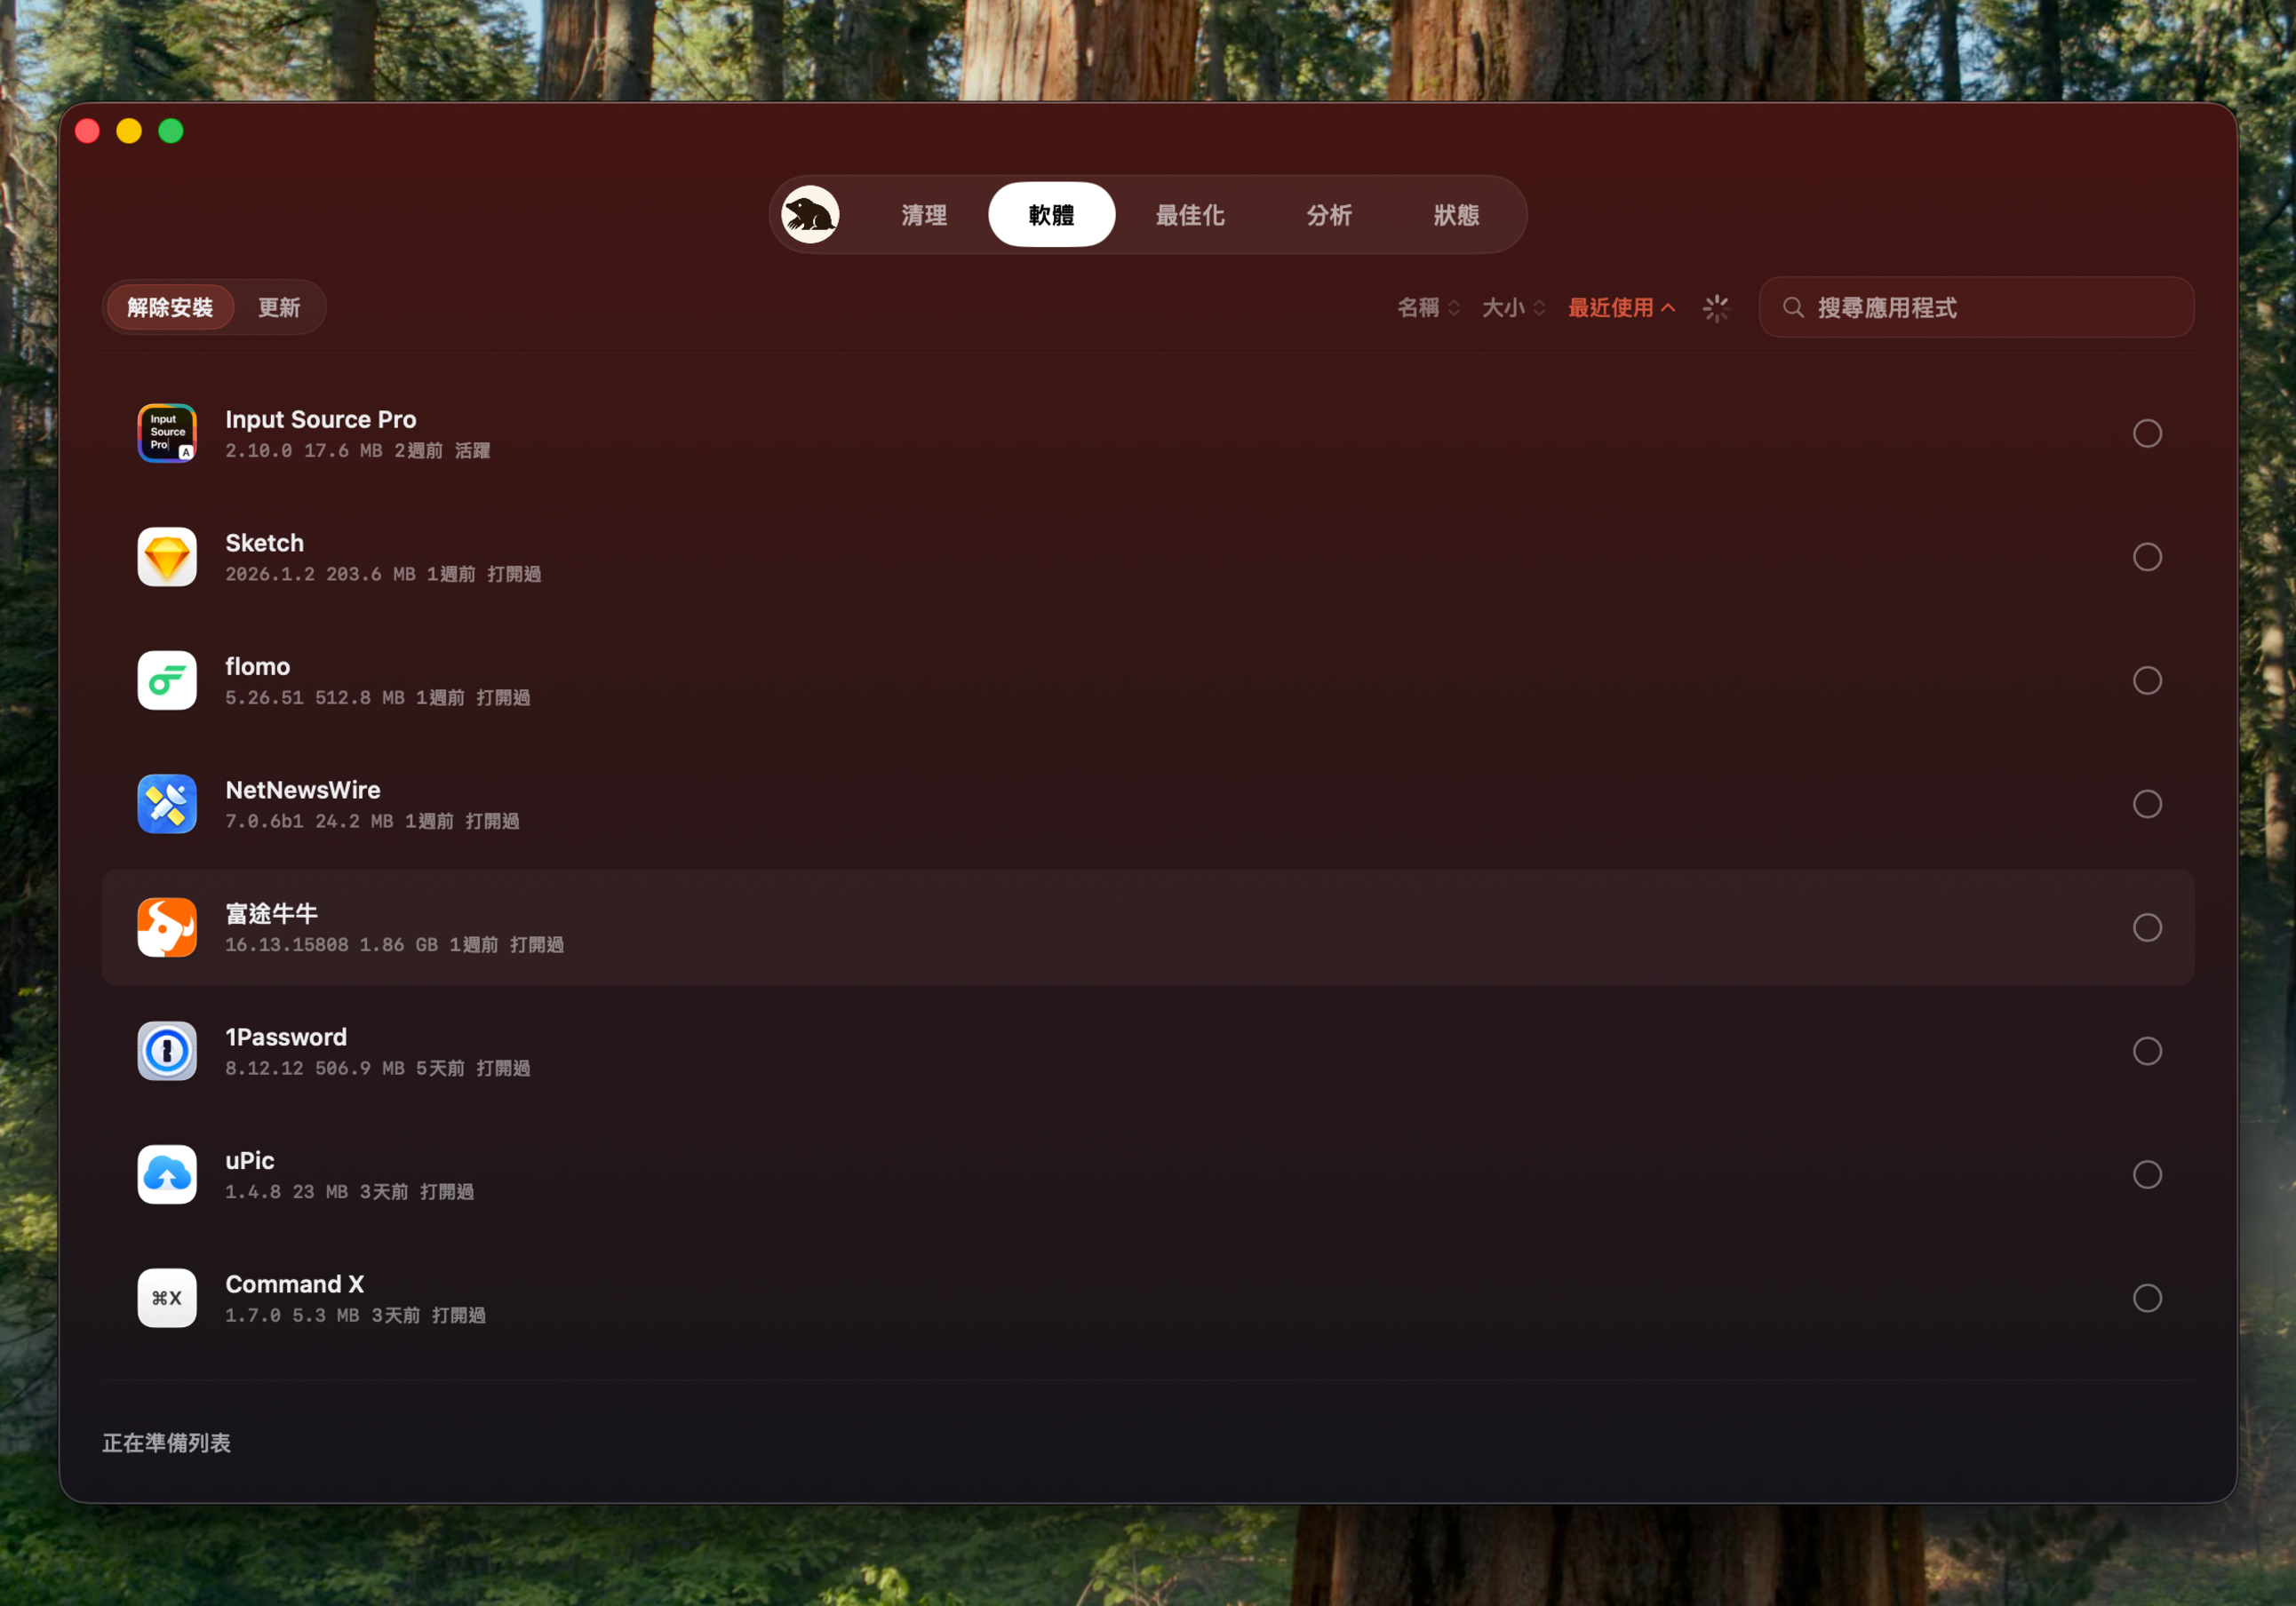The image size is (2296, 1606).
Task: Click the Input Source Pro name text
Action: [321, 419]
